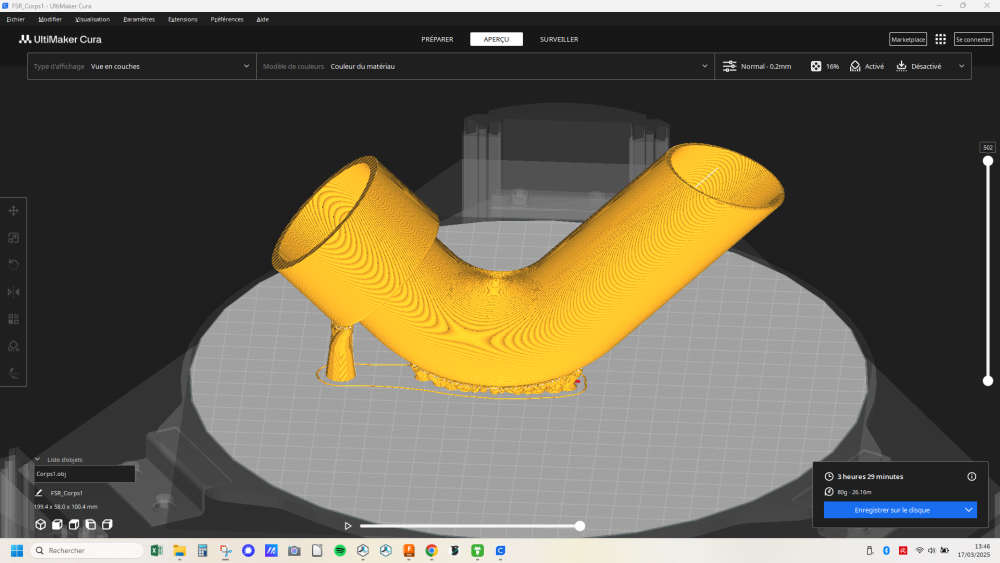Select the Scale tool in left toolbar
This screenshot has width=1000, height=563.
pos(14,238)
